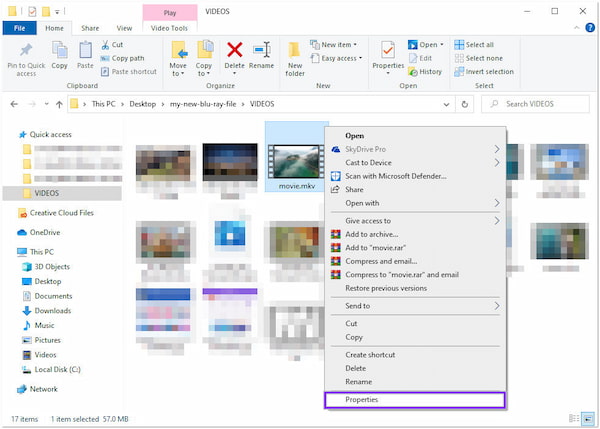Click the Copy ribbon icon
The width and height of the screenshot is (600, 429).
pos(59,51)
